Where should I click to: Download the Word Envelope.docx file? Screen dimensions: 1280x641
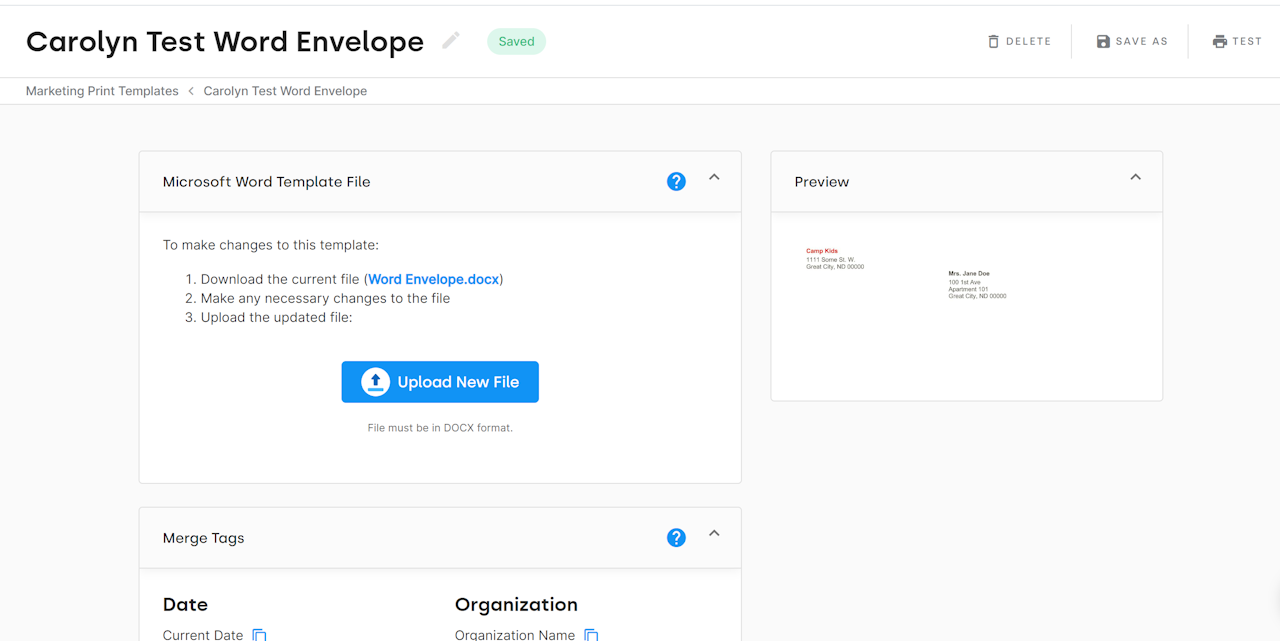[x=434, y=279]
